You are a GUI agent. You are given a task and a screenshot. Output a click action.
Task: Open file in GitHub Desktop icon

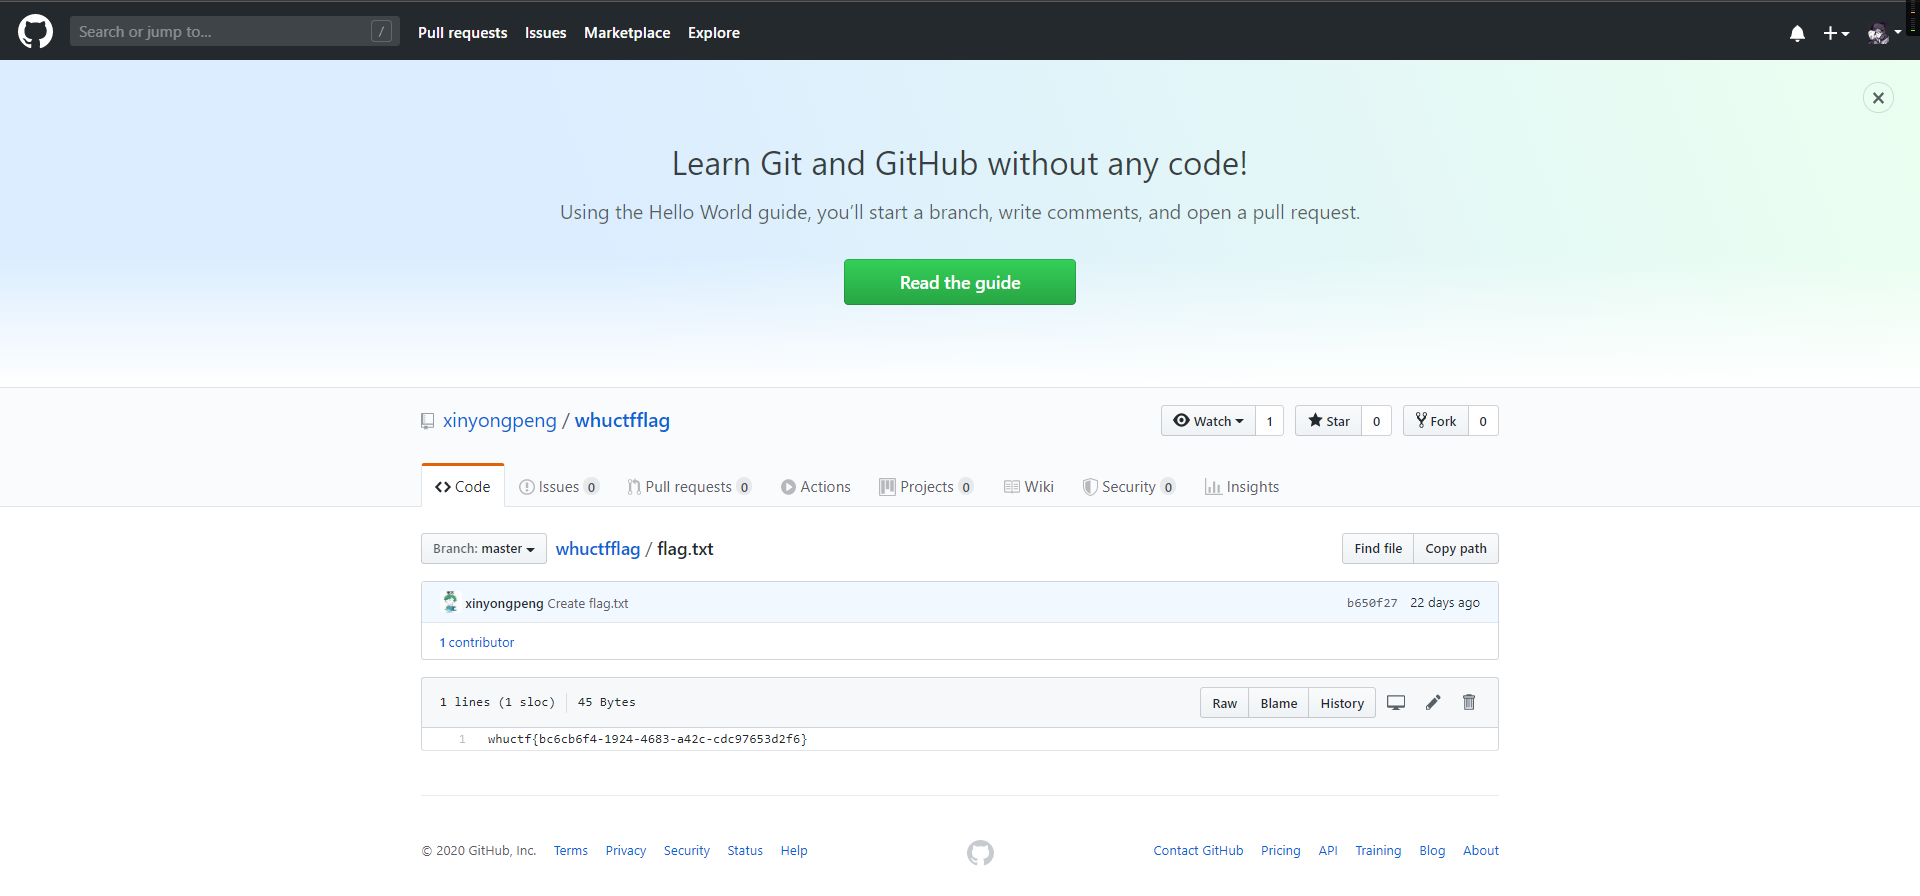tap(1396, 702)
